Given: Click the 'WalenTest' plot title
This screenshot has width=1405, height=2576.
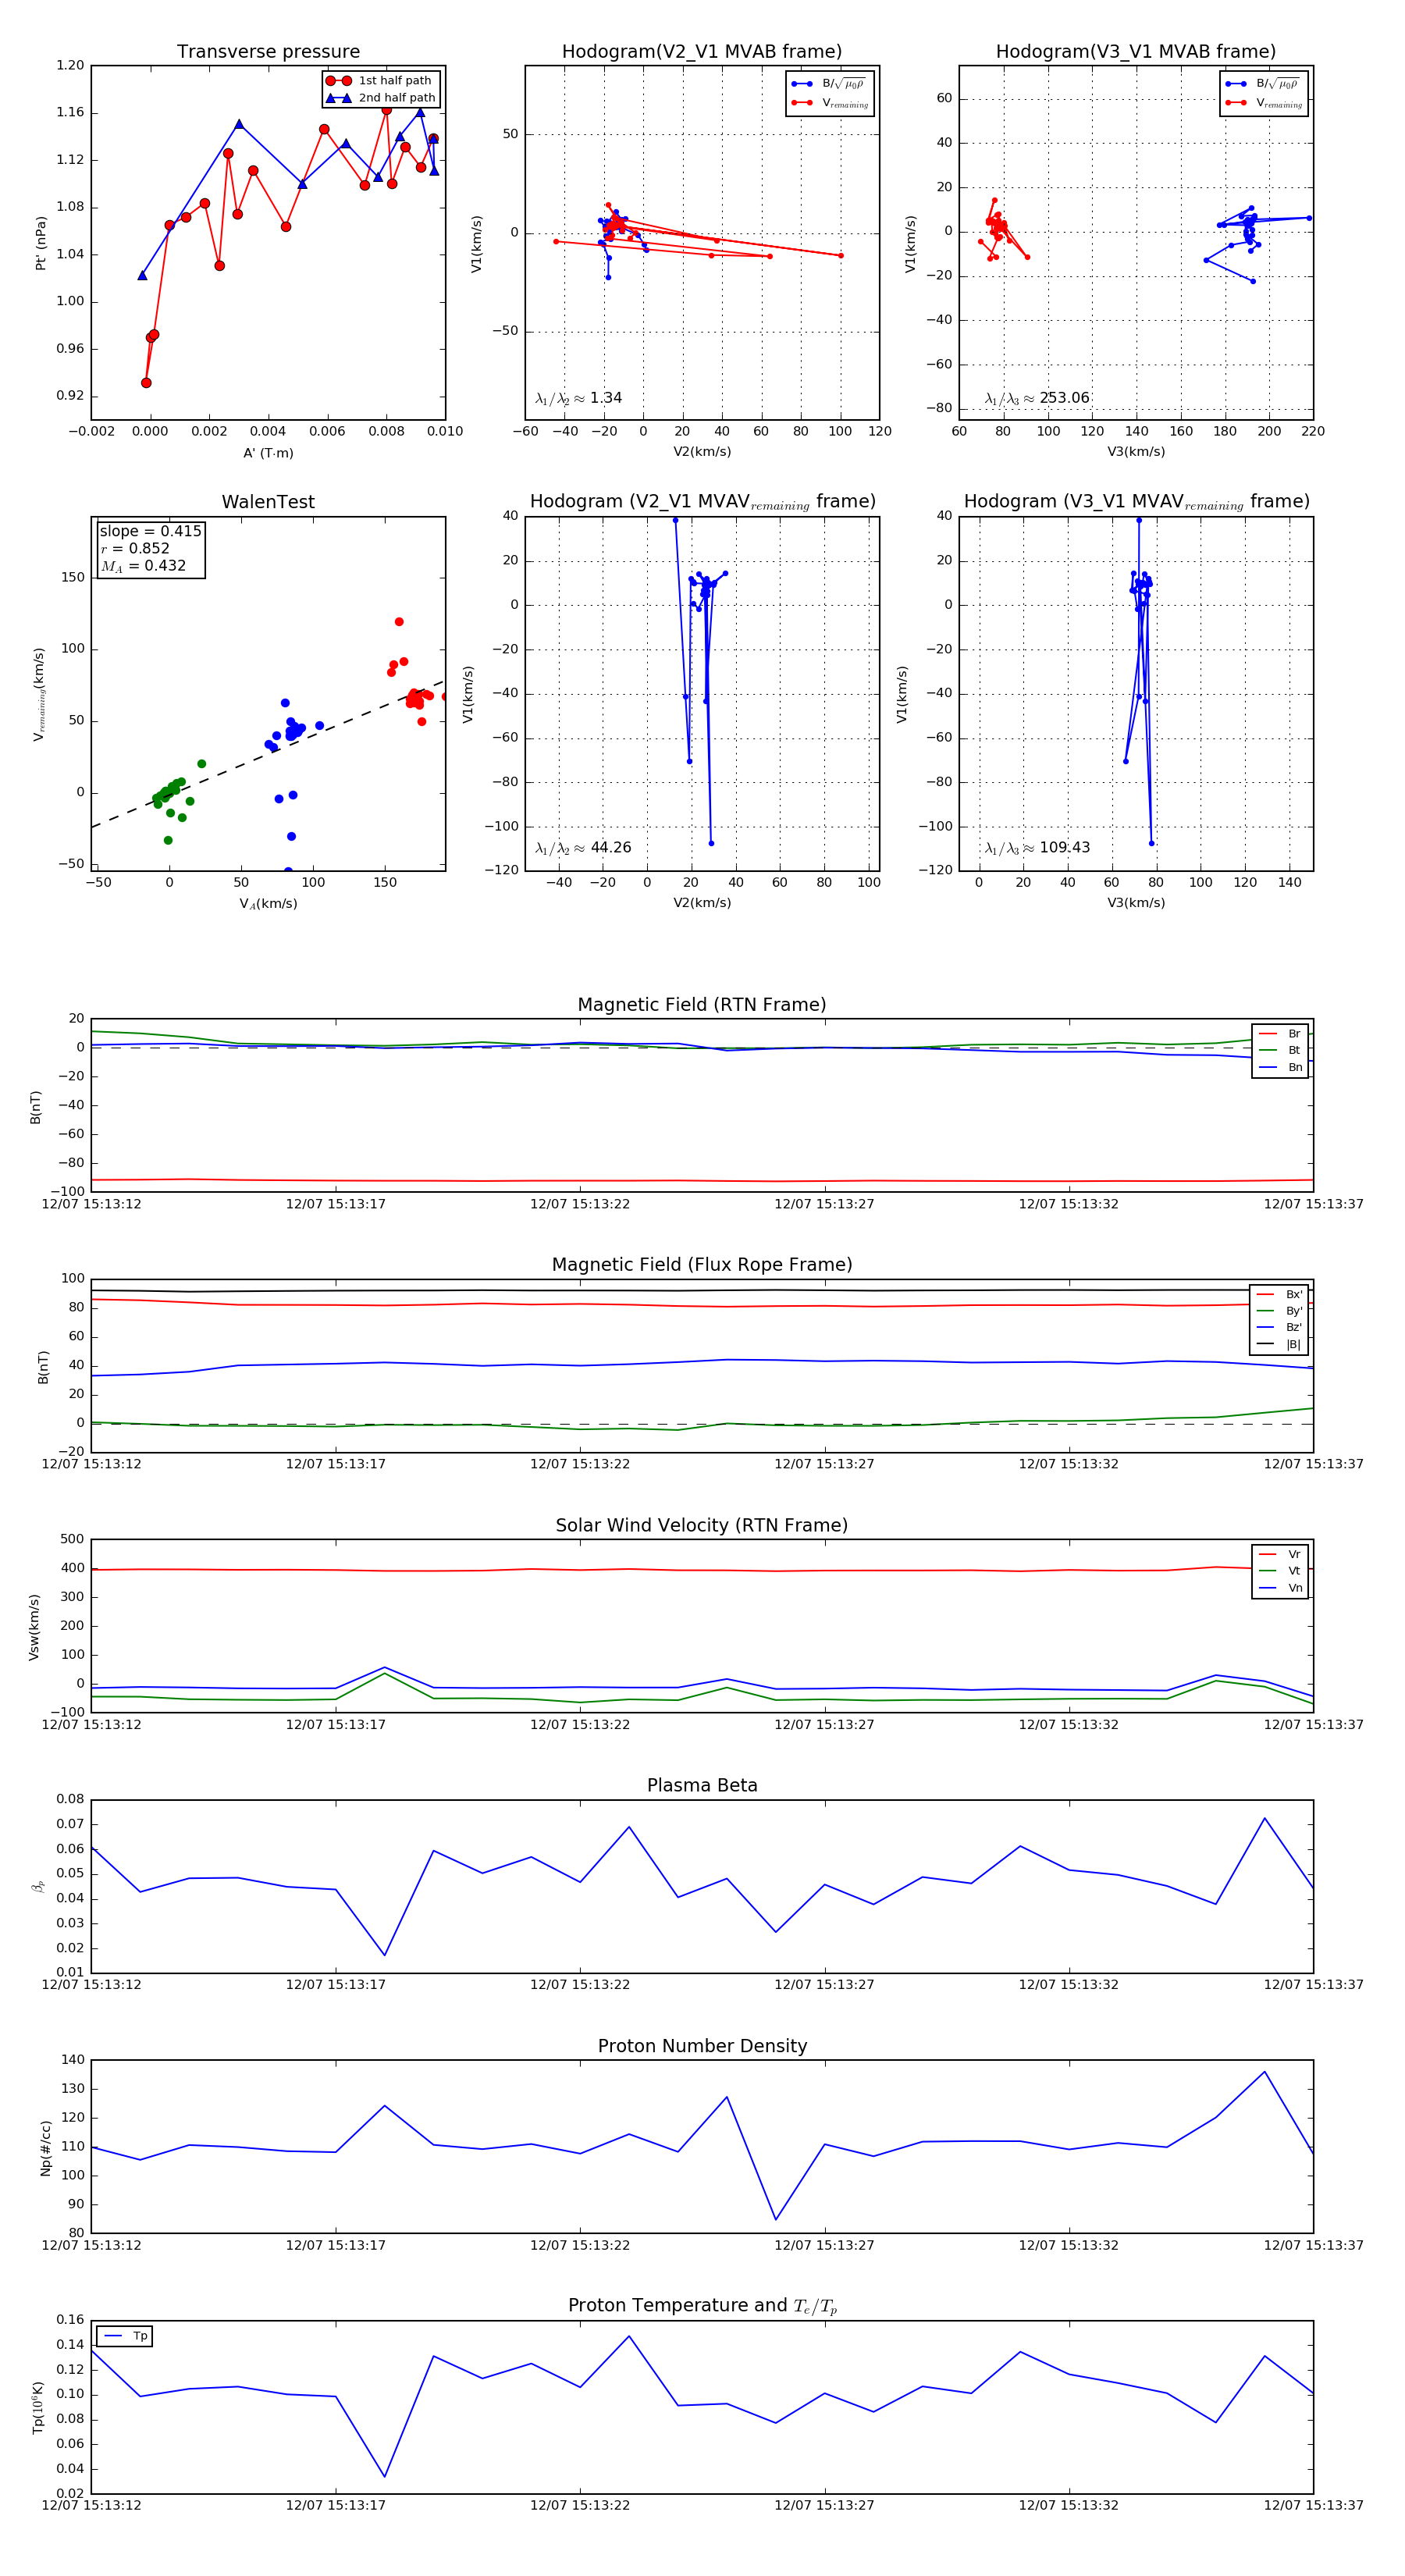Looking at the screenshot, I should click(x=268, y=502).
